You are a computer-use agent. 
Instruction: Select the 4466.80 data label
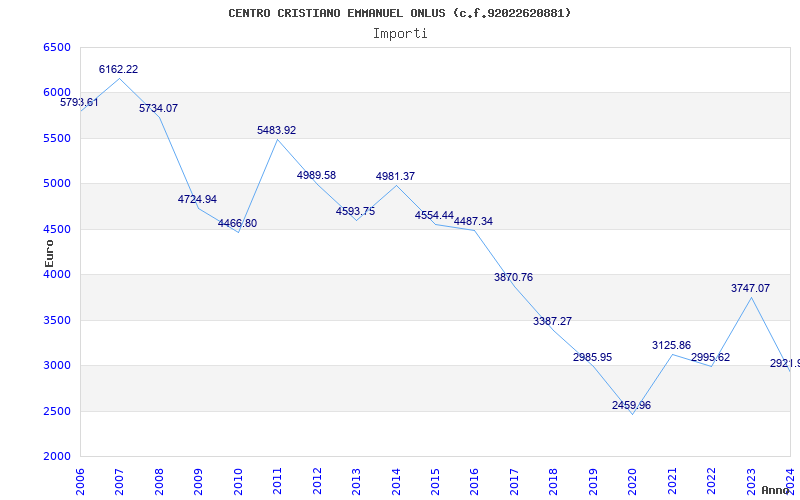[238, 223]
